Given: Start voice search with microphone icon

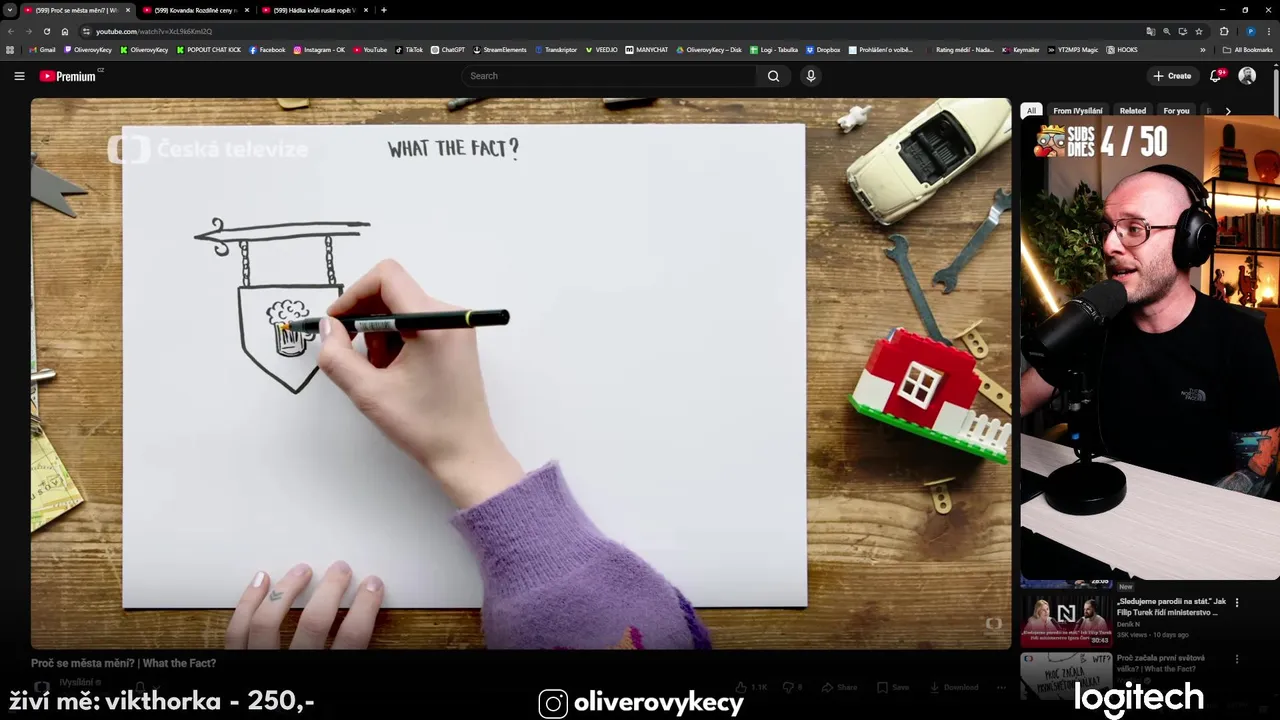Looking at the screenshot, I should [811, 76].
